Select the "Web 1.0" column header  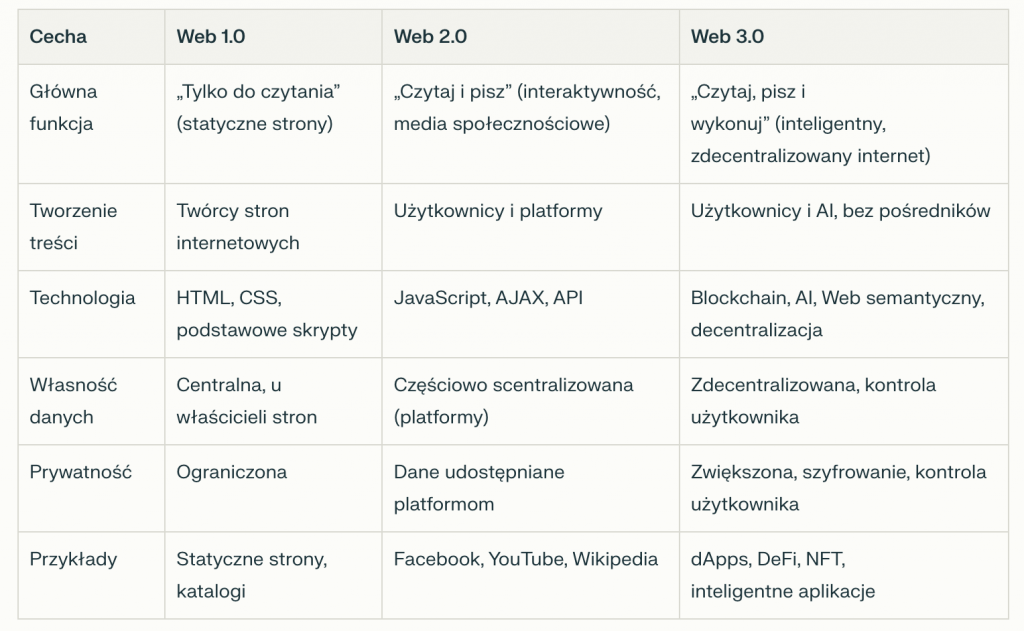[211, 37]
